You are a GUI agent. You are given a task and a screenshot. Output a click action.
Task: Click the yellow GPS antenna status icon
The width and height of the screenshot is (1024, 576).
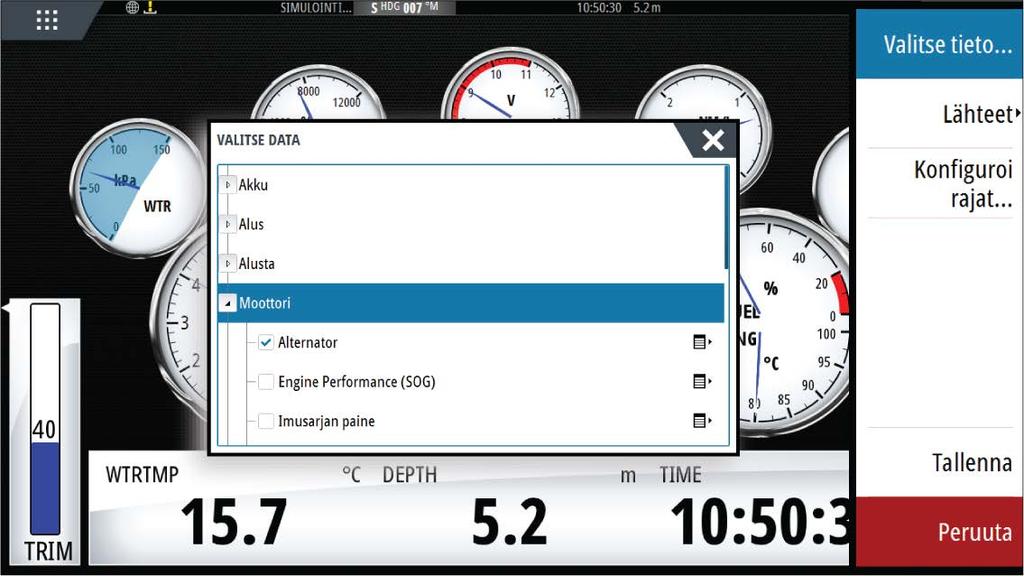150,7
